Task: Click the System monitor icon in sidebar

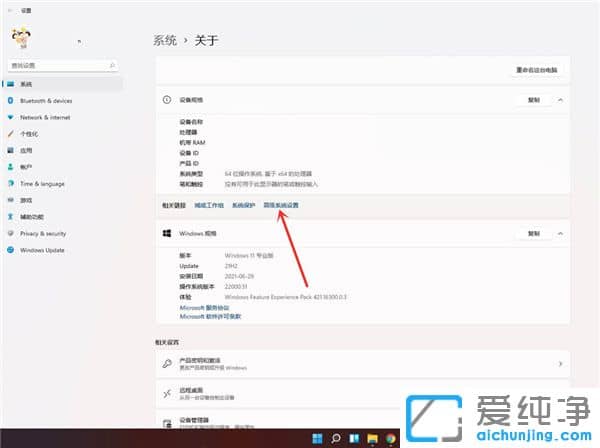Action: point(11,84)
